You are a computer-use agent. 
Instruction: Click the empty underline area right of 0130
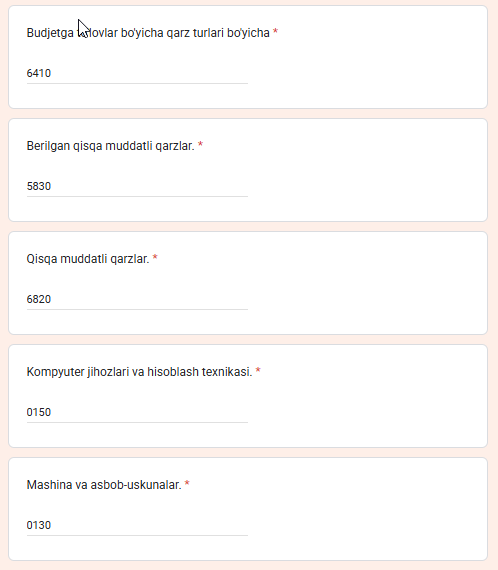(150, 526)
